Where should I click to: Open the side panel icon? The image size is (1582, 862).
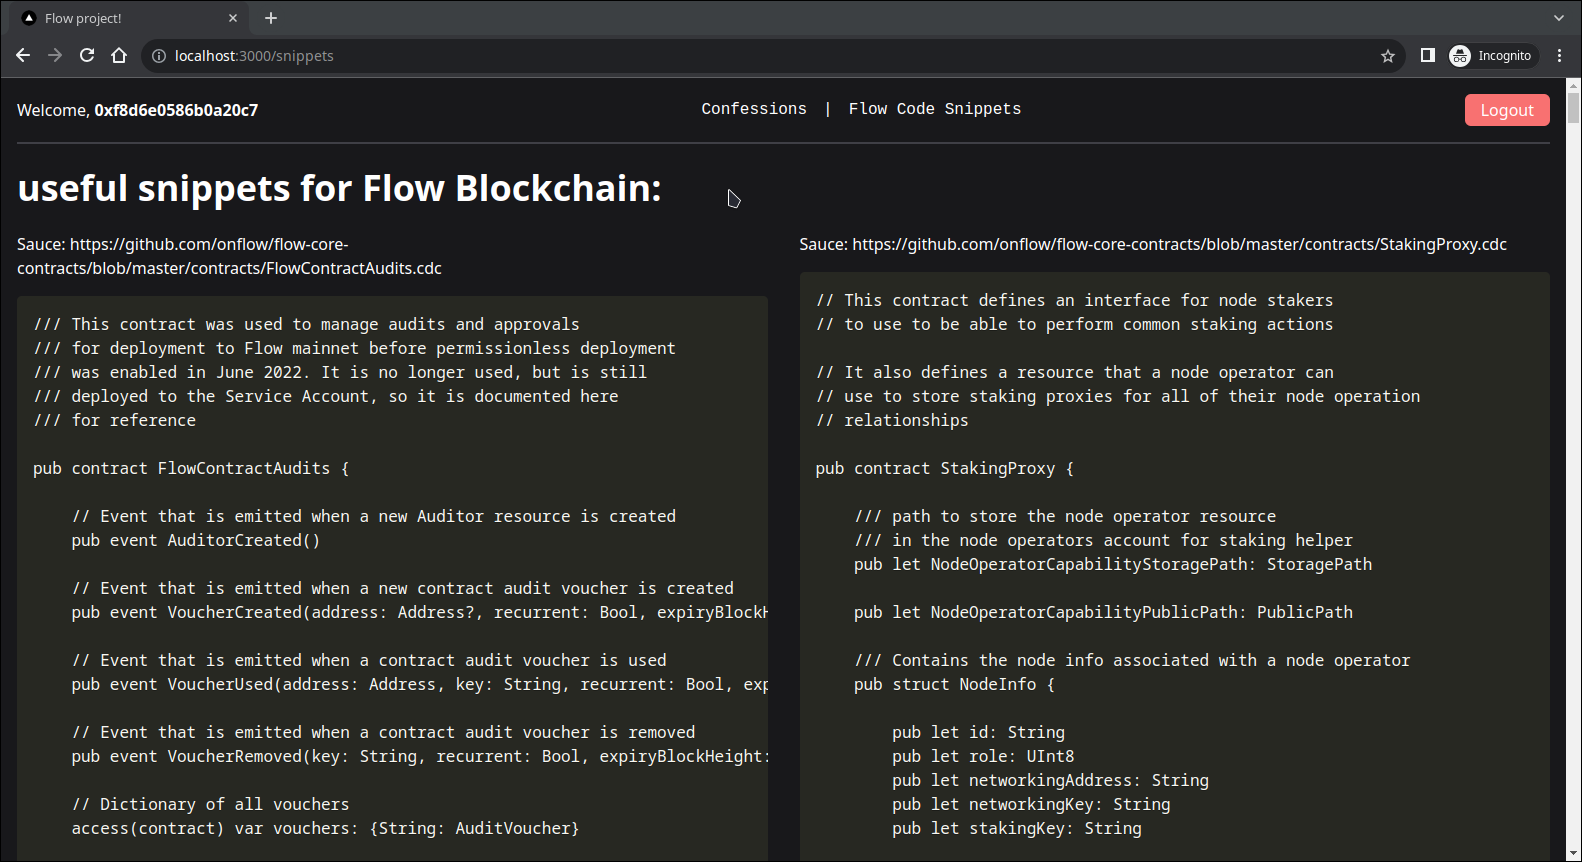(1428, 56)
